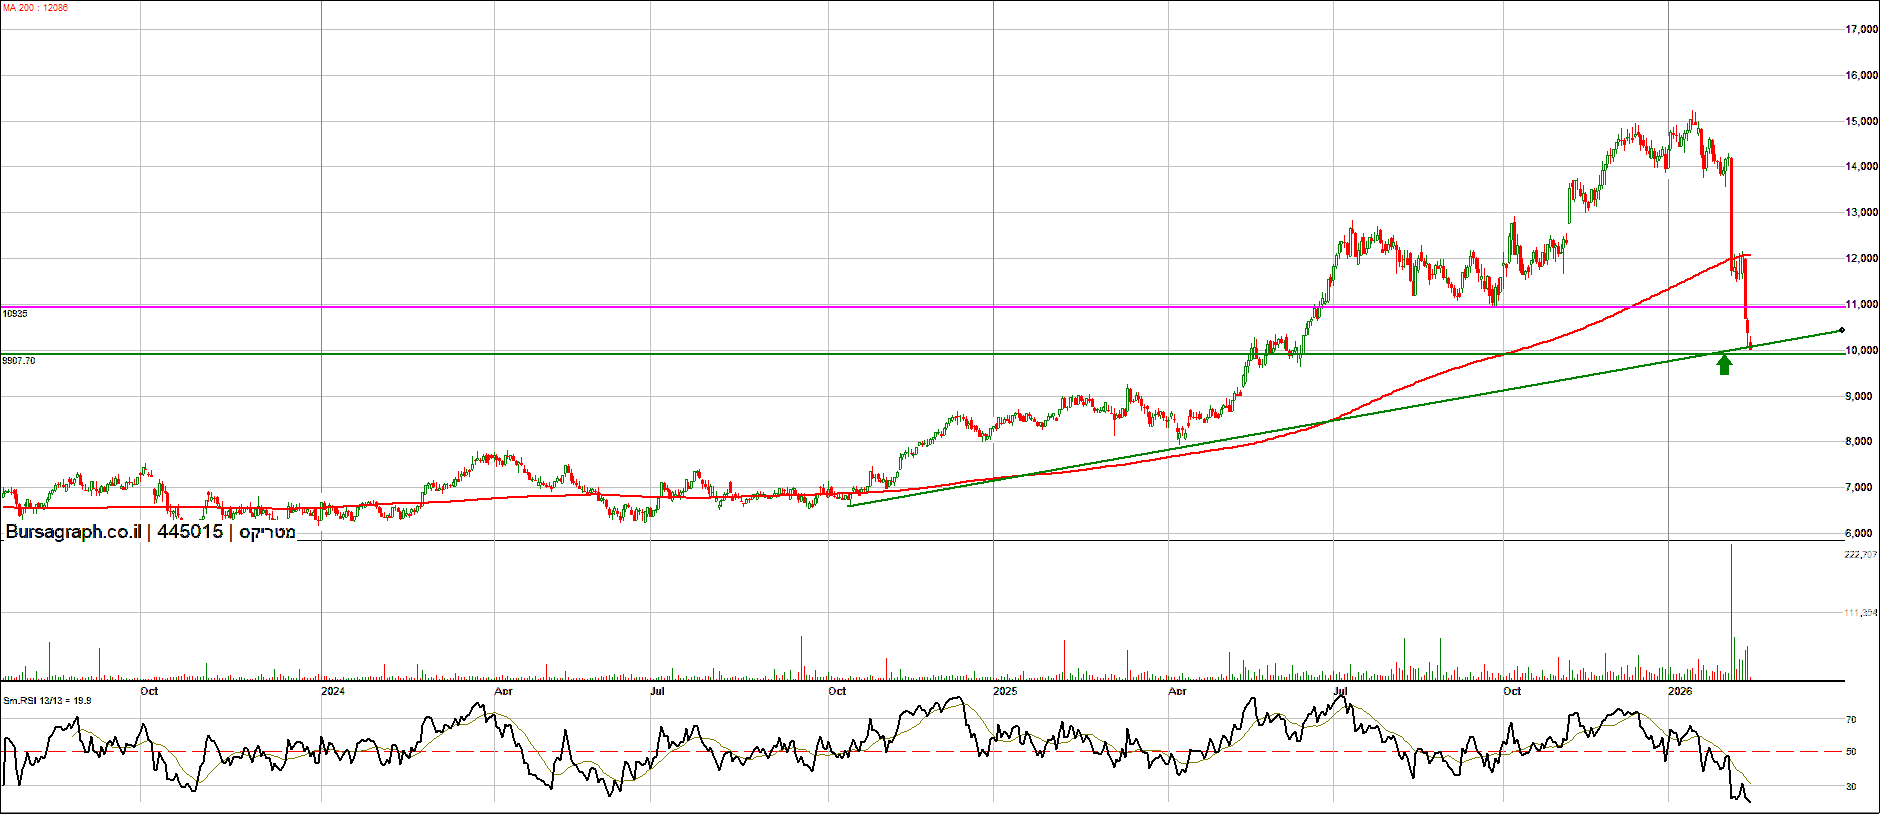Click the 222,707 volume axis label

coord(1860,554)
